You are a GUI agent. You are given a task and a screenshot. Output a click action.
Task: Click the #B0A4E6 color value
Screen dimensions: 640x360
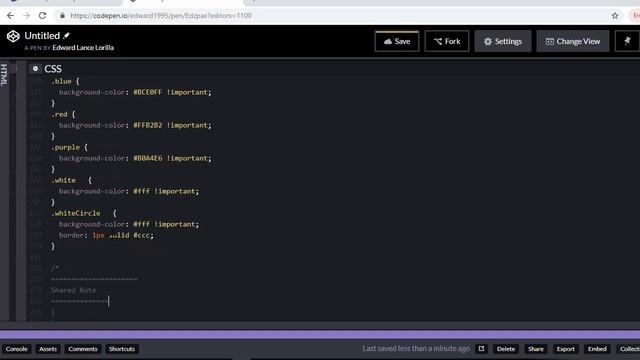pos(148,158)
